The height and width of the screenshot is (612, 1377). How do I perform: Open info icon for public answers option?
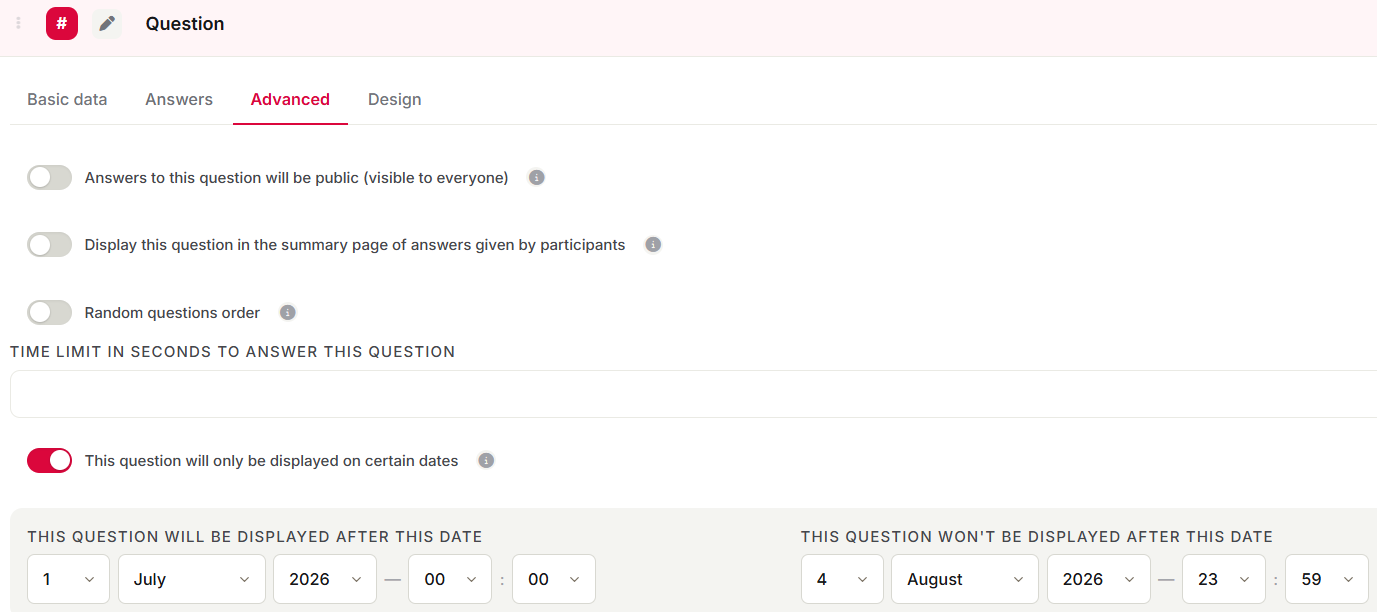tap(537, 178)
